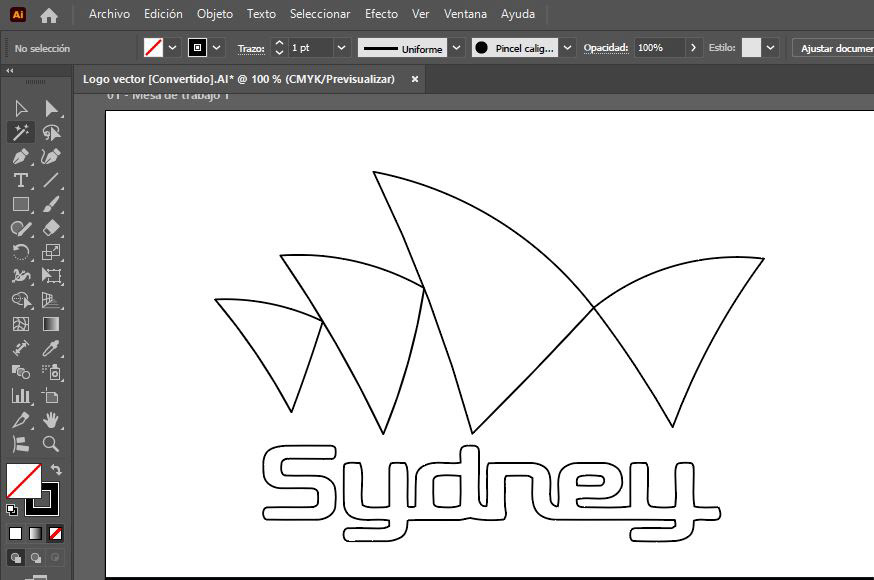Choose the Rectangle tool
The height and width of the screenshot is (580, 874).
tap(21, 204)
